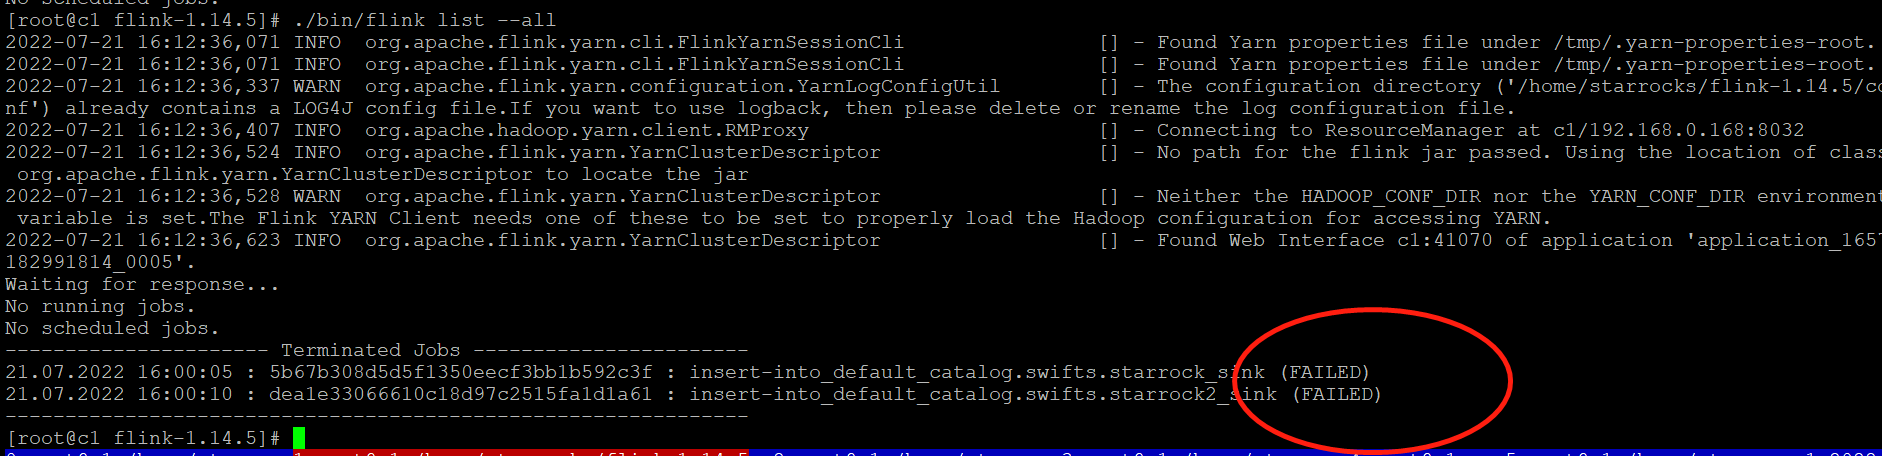1882x456 pixels.
Task: Click FAILED status of the starrock2_sink job
Action: tap(1337, 394)
